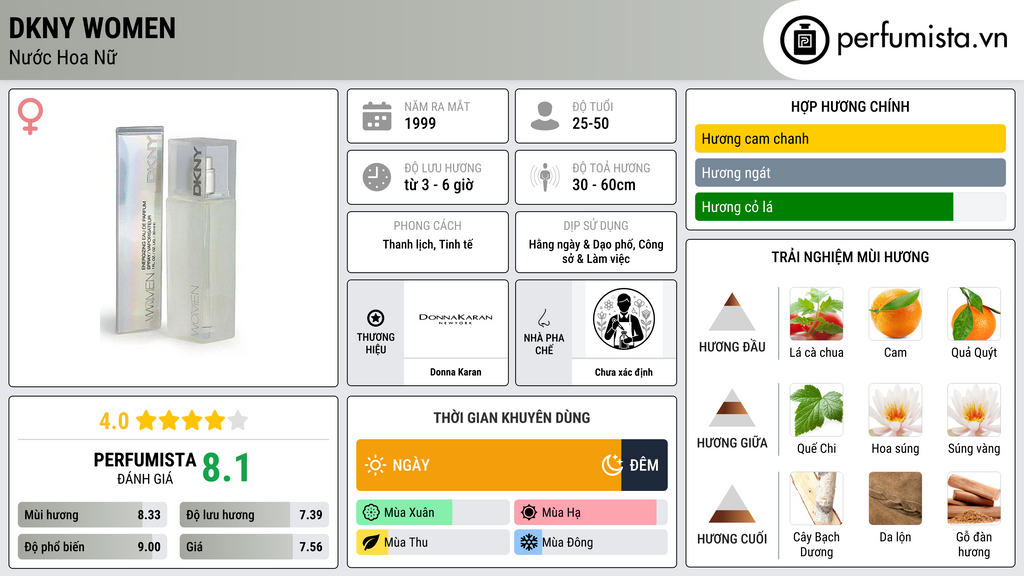The height and width of the screenshot is (576, 1024).
Task: Click the Chưa xác định perfumer label
Action: pyautogui.click(x=624, y=372)
